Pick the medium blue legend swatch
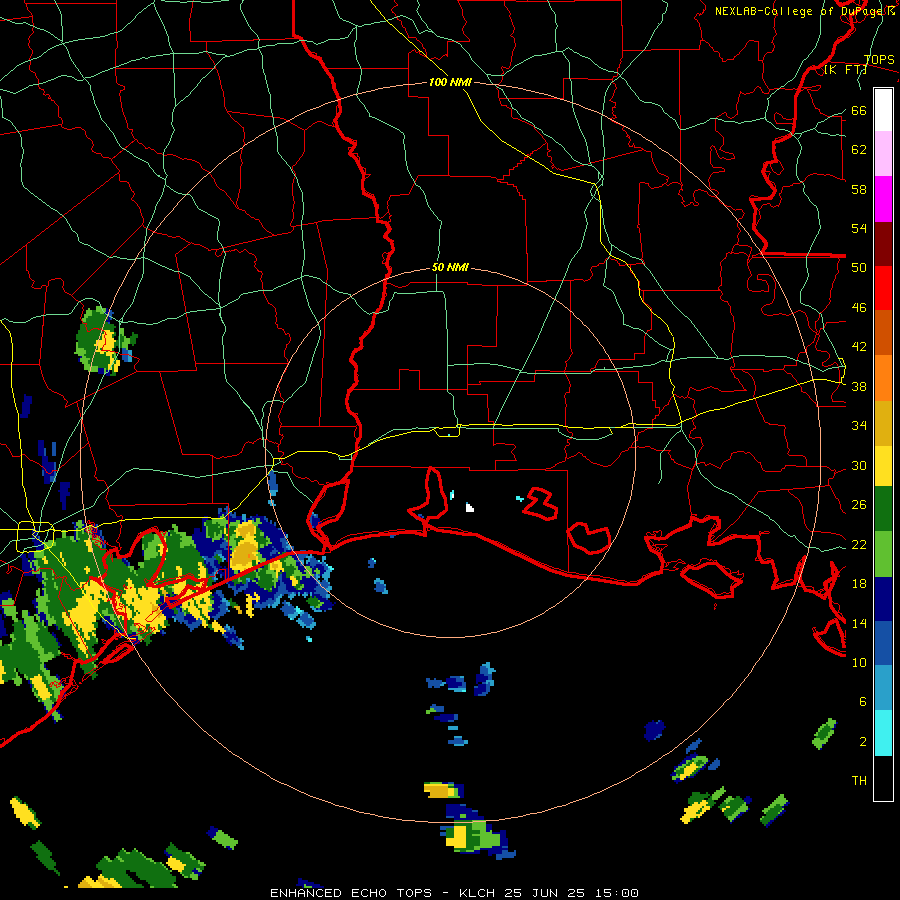 point(883,643)
